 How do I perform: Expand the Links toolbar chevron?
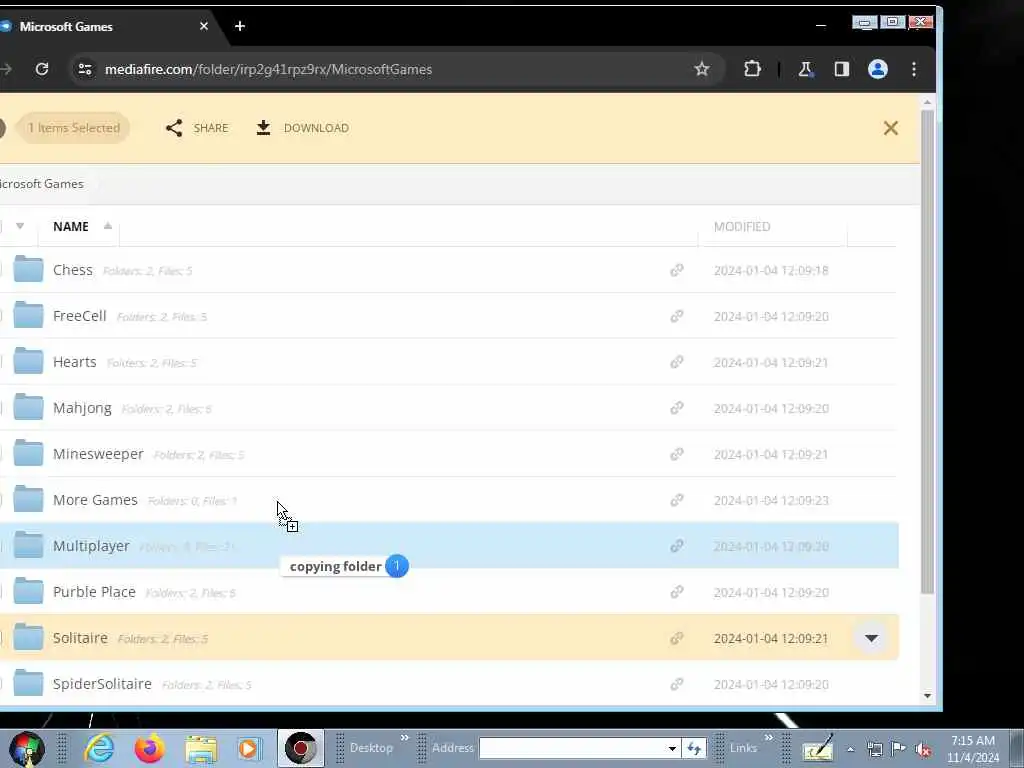(768, 738)
